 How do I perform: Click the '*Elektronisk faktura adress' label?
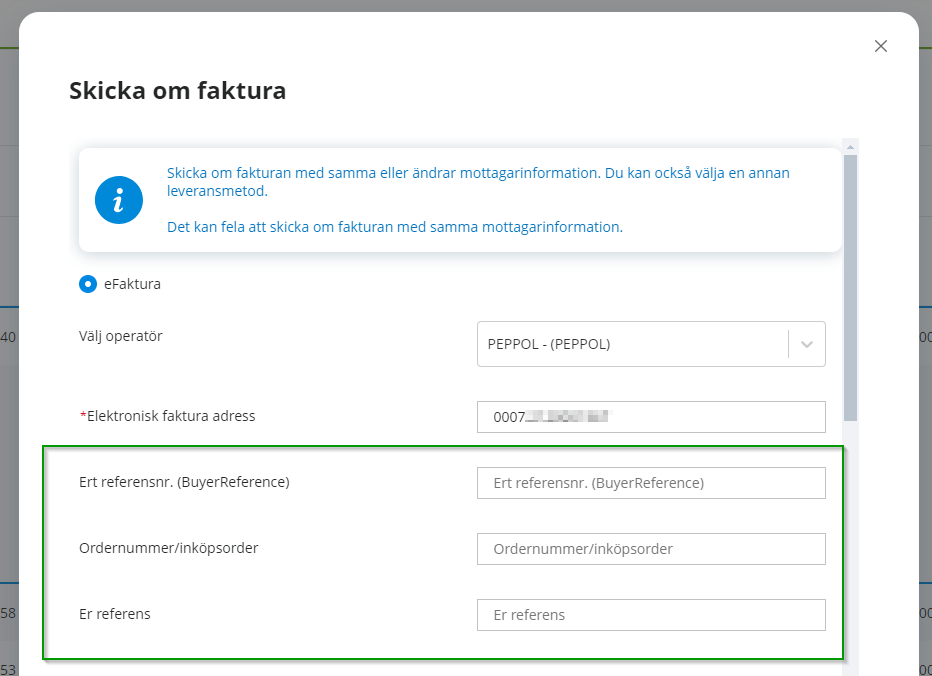point(168,416)
